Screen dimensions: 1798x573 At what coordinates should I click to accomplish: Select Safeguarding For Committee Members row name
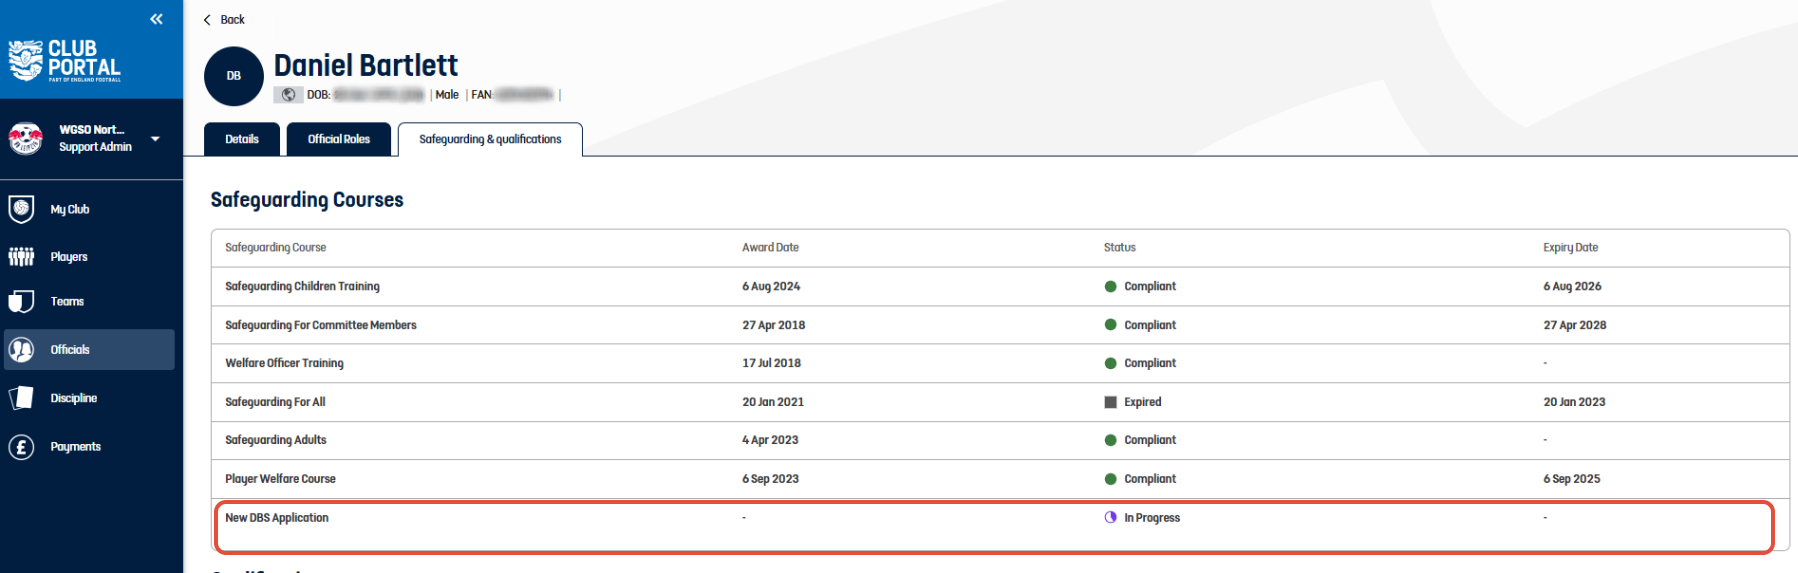click(x=321, y=325)
